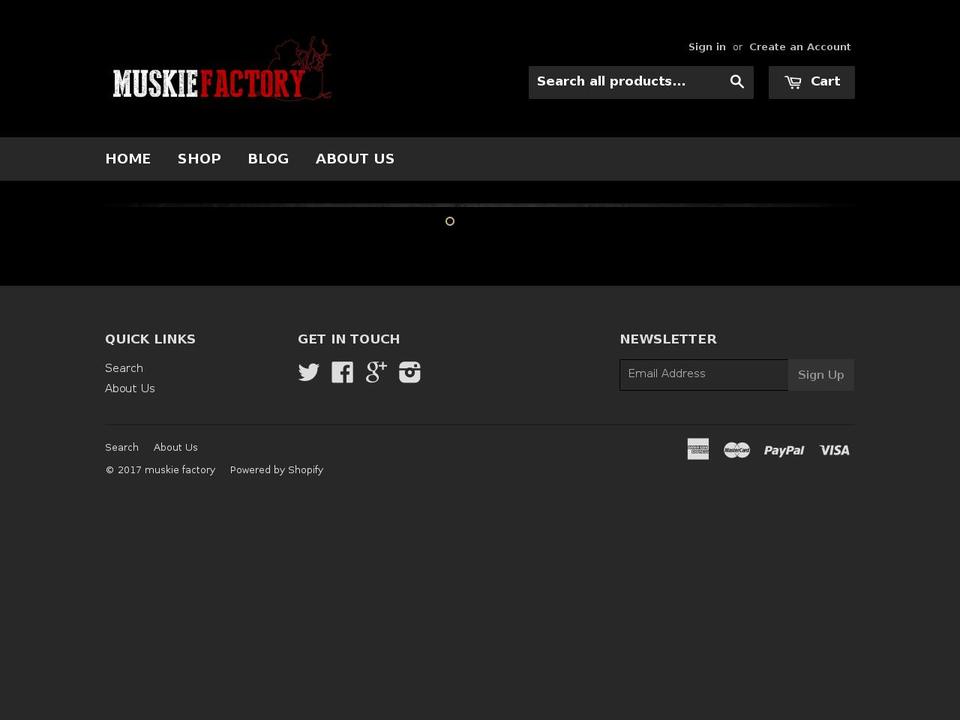Open the BLOG page

point(268,158)
